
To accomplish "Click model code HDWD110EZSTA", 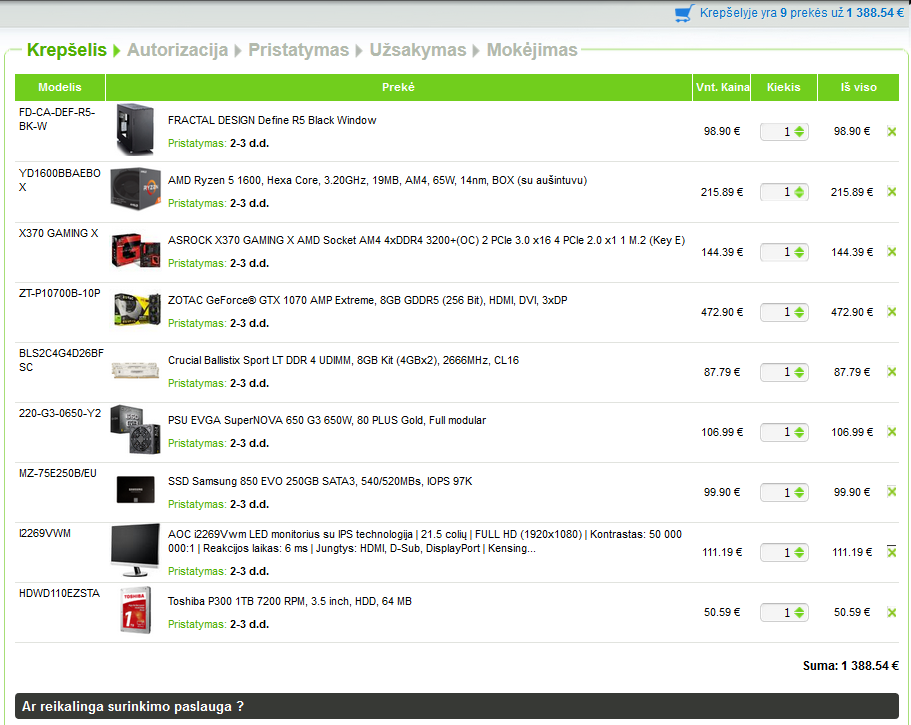I will tap(59, 593).
